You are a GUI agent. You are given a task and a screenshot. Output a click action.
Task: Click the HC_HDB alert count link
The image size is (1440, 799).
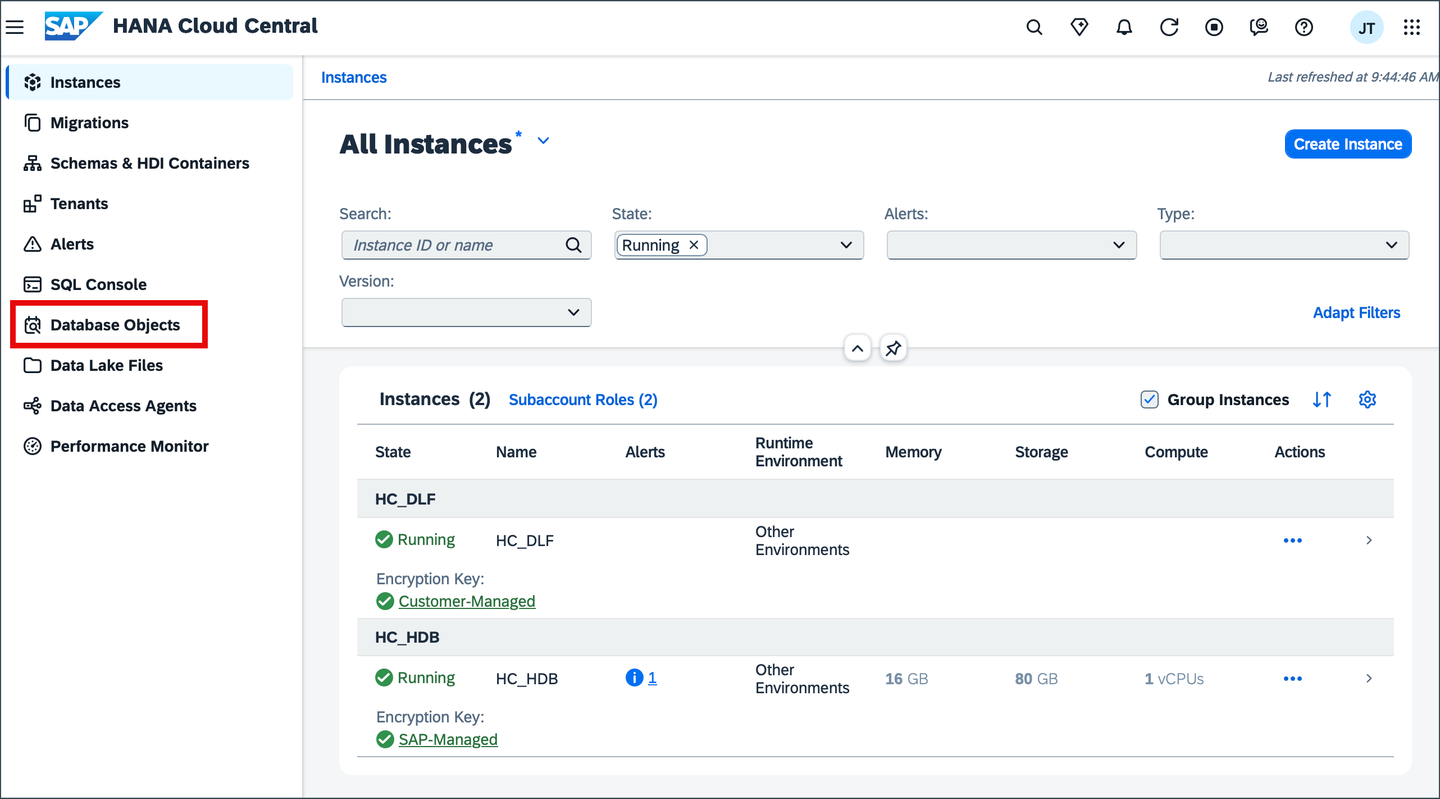tap(652, 678)
